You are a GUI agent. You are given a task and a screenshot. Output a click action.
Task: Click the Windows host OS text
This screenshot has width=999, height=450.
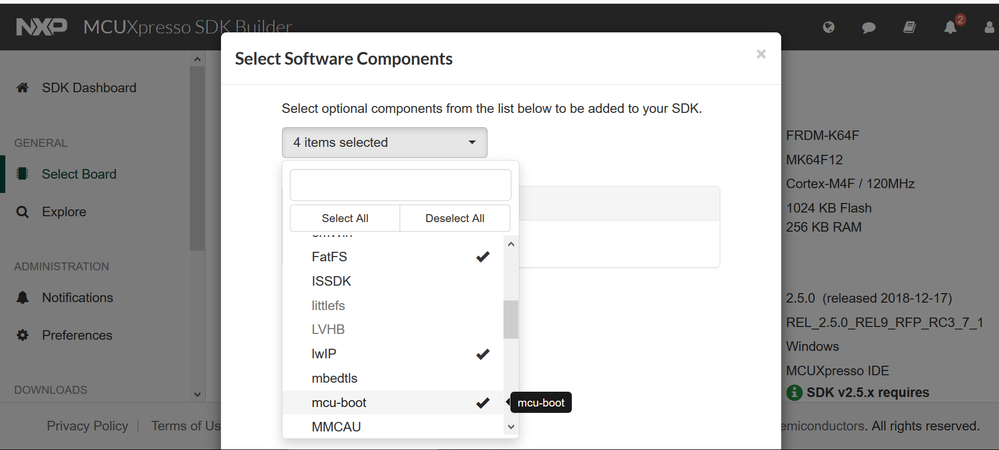(x=812, y=346)
